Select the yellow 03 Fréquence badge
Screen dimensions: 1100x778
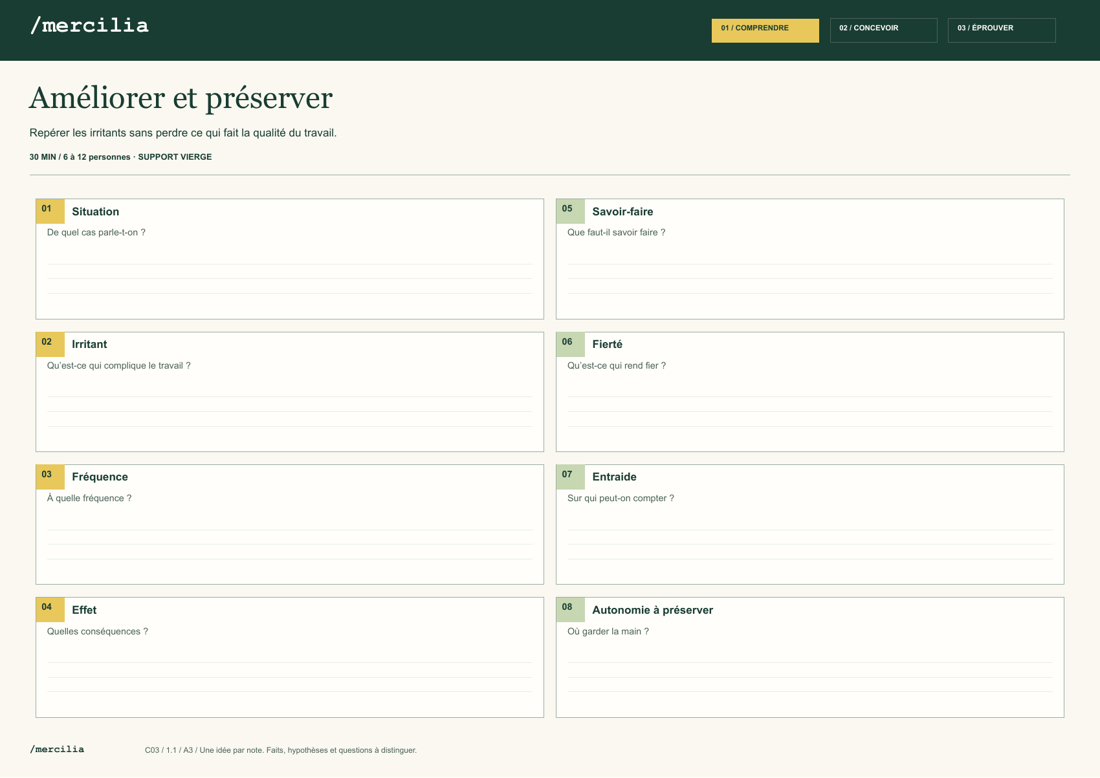pyautogui.click(x=50, y=477)
